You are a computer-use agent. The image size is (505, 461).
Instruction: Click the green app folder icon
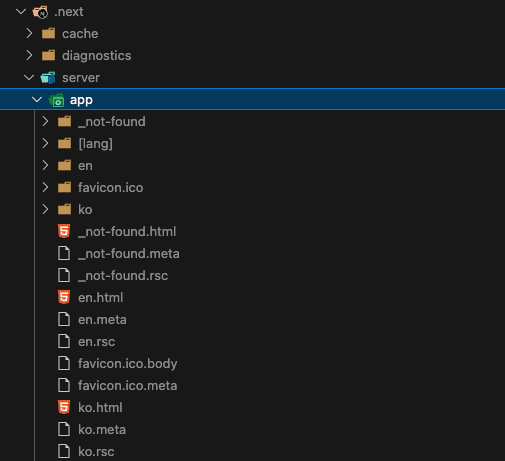point(56,100)
